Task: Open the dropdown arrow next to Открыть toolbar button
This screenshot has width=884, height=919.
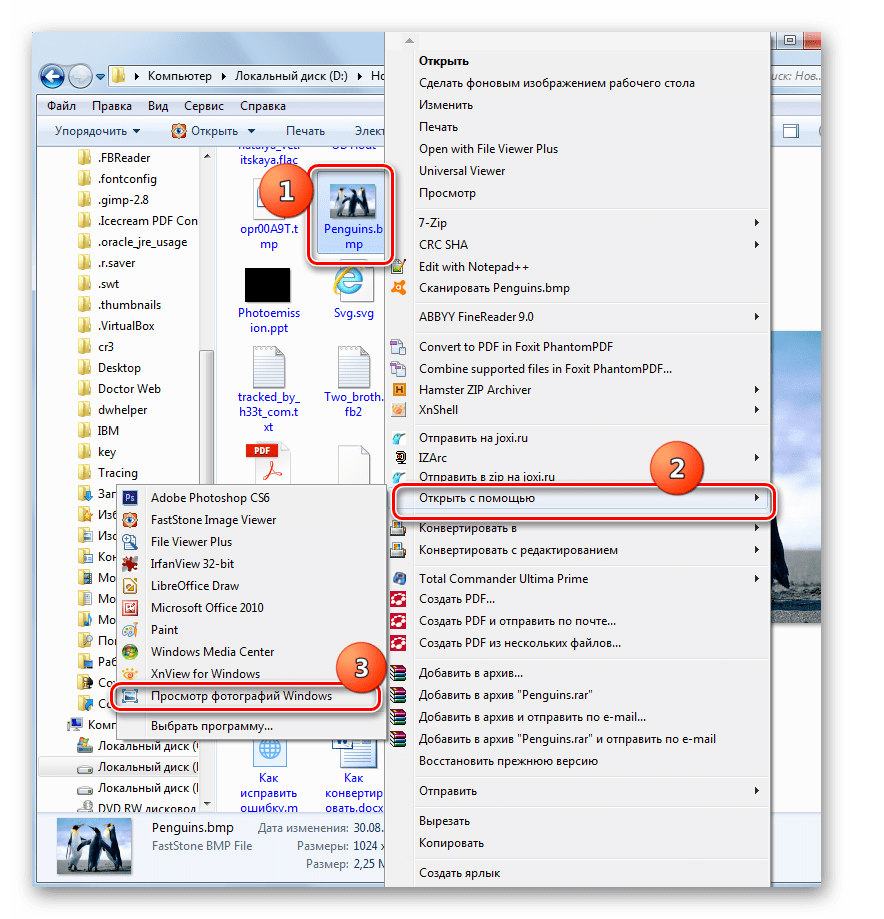Action: pos(251,131)
